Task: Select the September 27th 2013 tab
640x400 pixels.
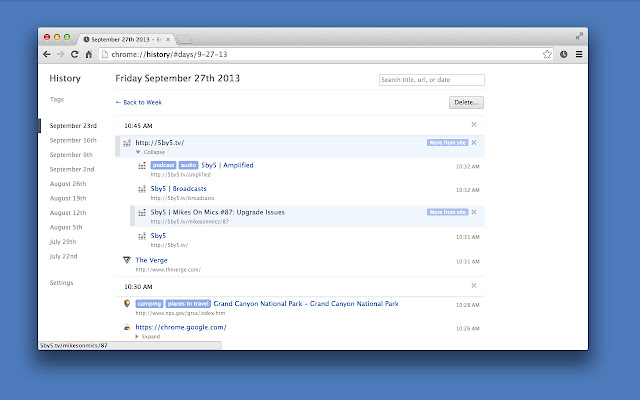Action: pyautogui.click(x=126, y=40)
